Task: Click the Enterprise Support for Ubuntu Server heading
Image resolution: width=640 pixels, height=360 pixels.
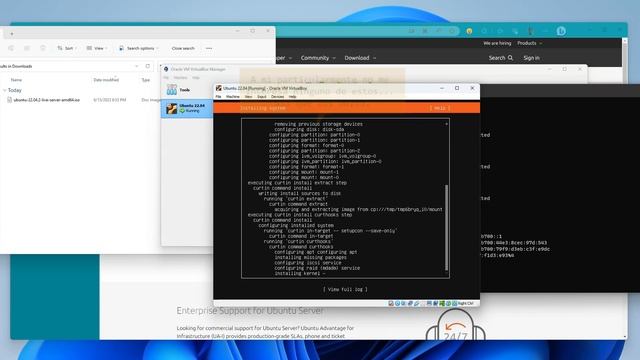Action: pos(250,311)
